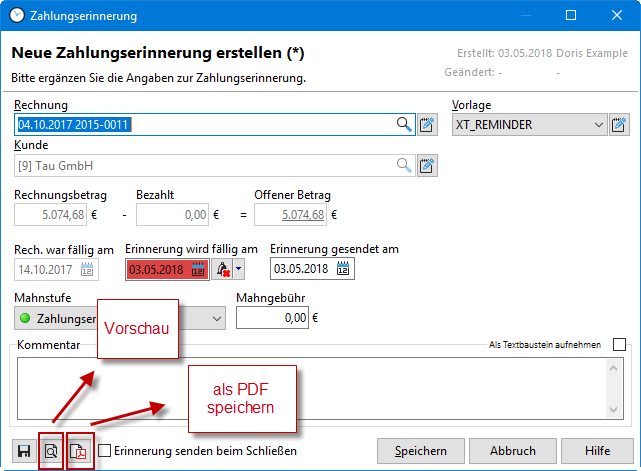Click the Abbruch button

(513, 451)
